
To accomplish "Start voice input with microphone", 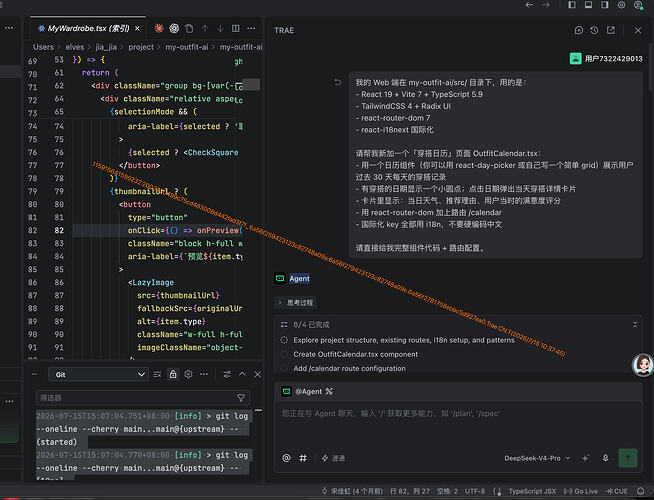I will coord(605,458).
